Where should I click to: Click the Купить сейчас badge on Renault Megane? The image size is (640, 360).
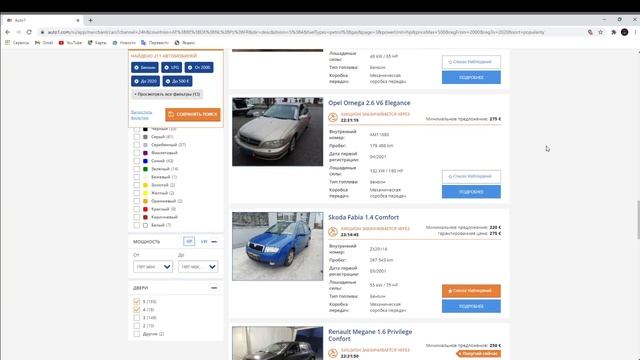[479, 353]
